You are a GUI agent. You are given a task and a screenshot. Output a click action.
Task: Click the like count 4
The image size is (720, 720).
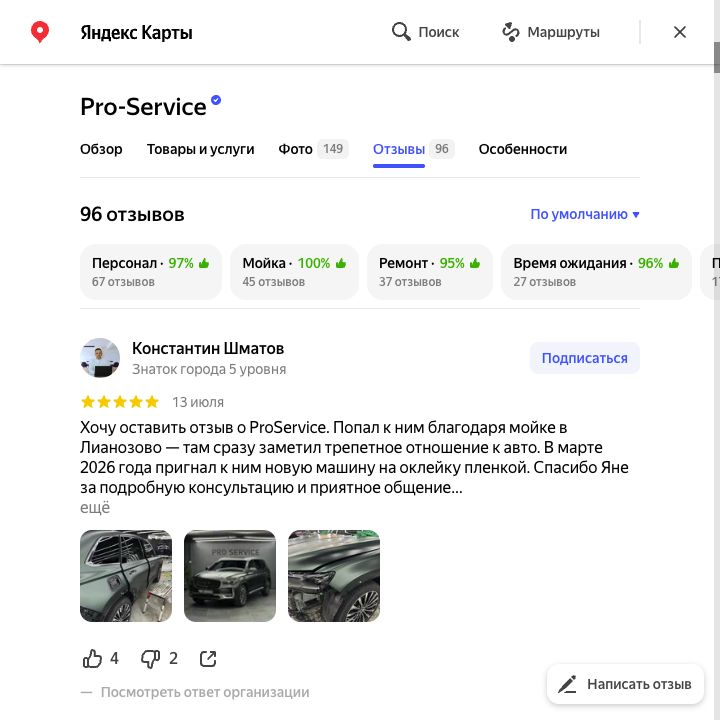click(114, 658)
